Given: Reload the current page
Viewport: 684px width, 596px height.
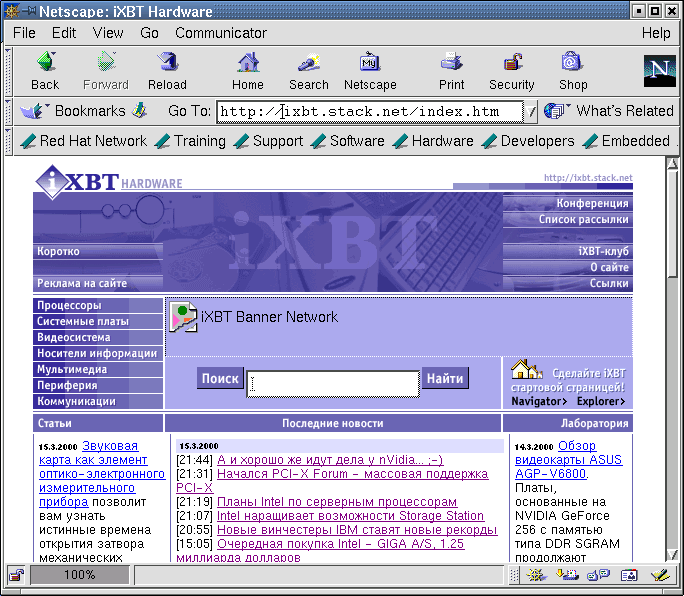Looking at the screenshot, I should pyautogui.click(x=167, y=71).
